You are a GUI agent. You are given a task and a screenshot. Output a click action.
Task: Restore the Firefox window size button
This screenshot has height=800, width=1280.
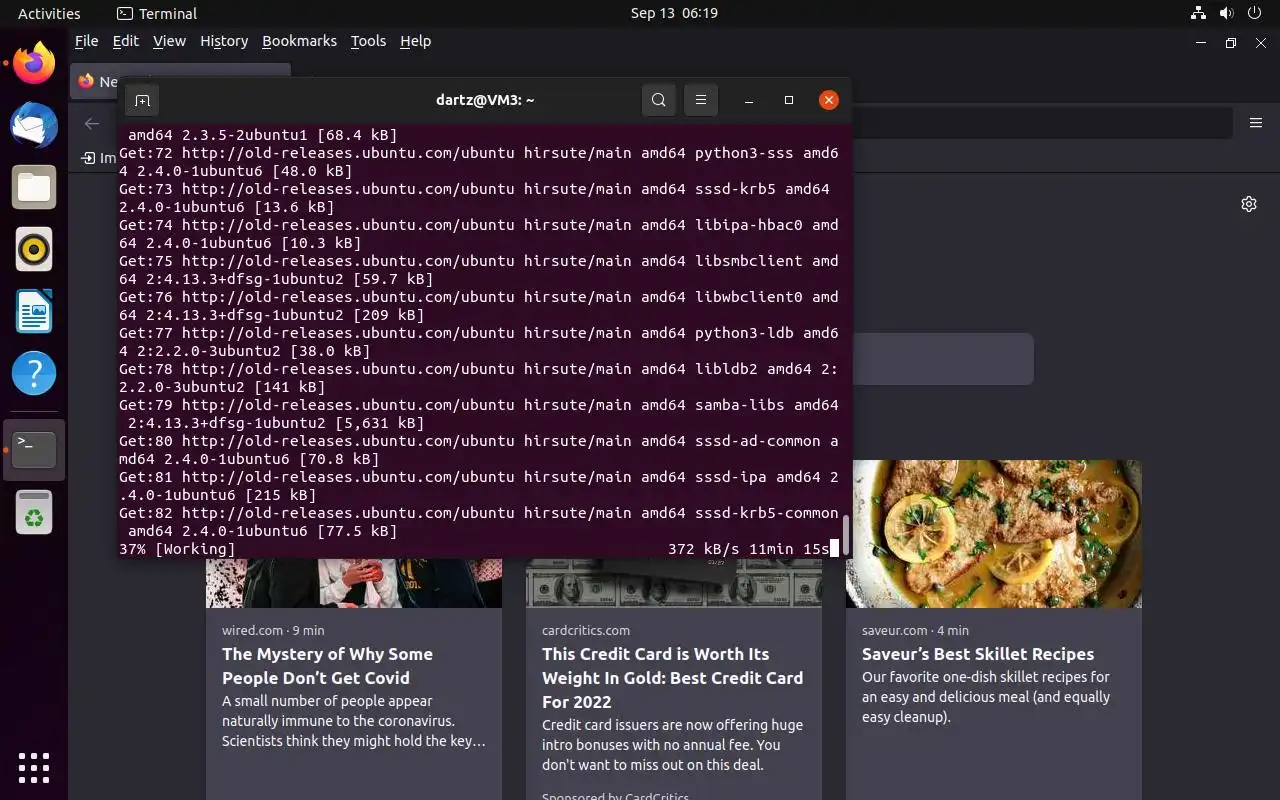point(1231,43)
